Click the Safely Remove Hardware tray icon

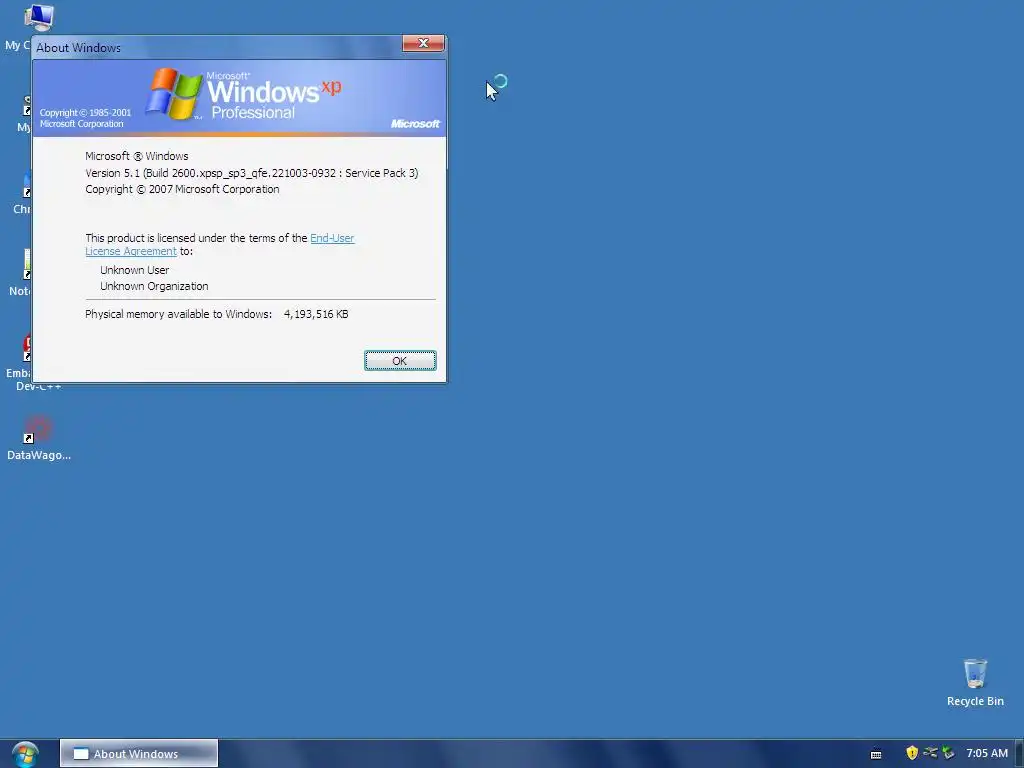pyautogui.click(x=948, y=753)
